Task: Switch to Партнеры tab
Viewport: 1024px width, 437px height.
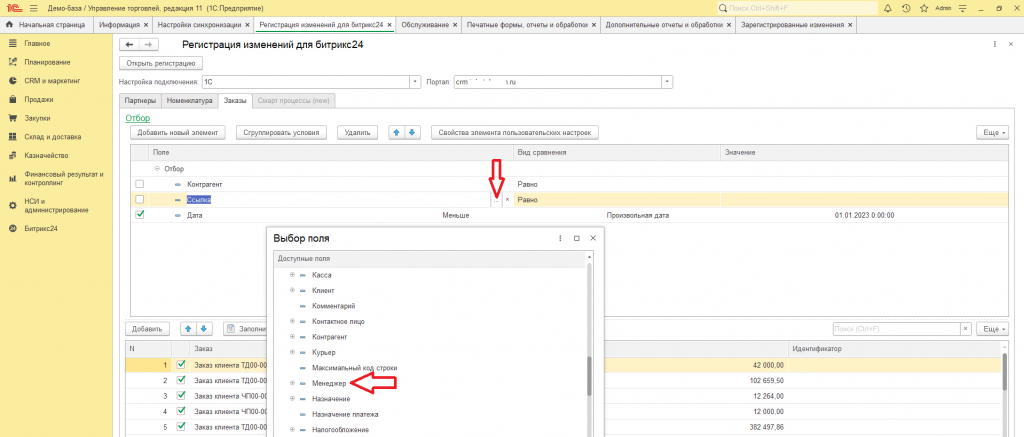Action: click(140, 101)
